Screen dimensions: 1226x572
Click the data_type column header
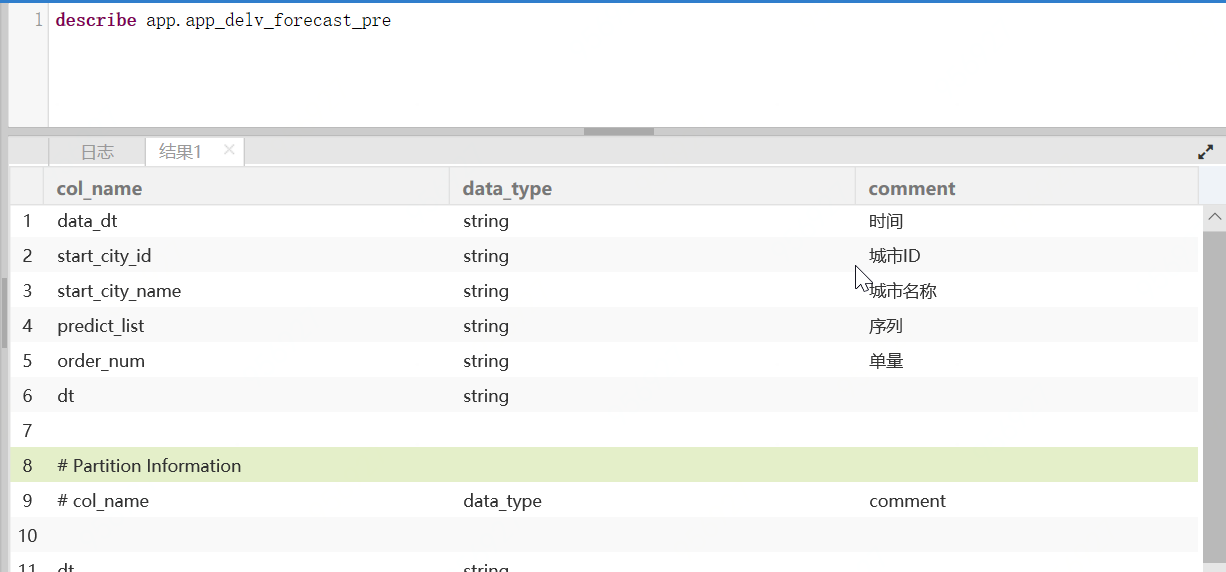click(x=507, y=188)
